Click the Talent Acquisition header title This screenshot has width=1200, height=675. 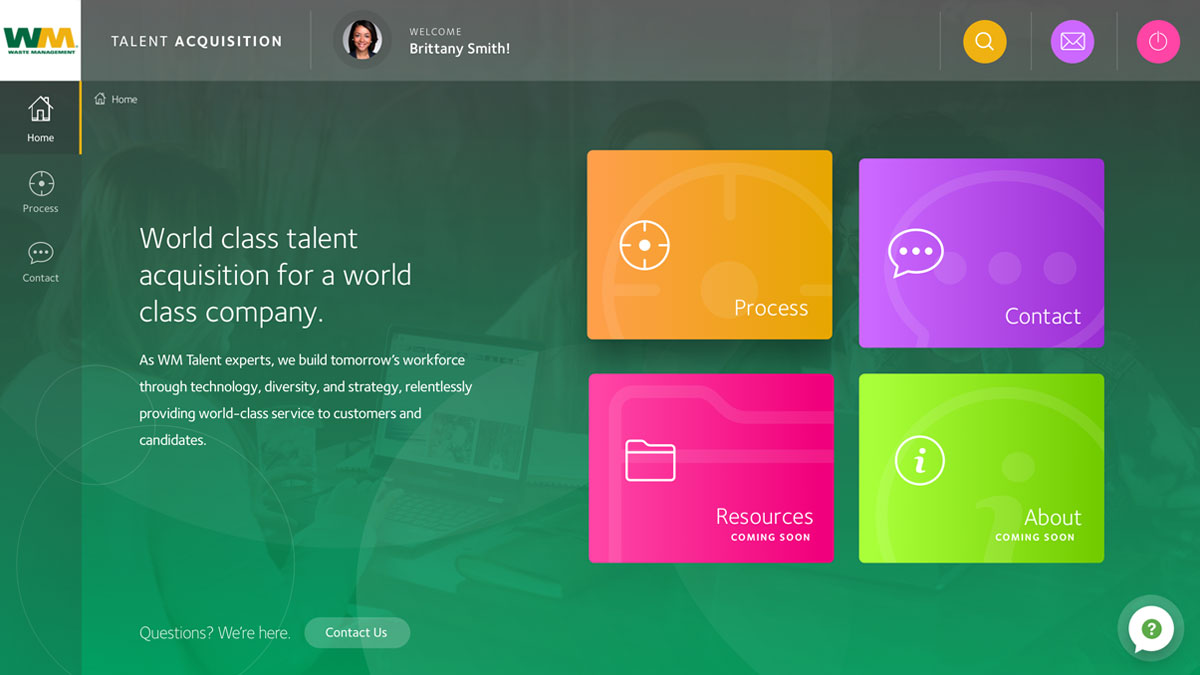[195, 41]
